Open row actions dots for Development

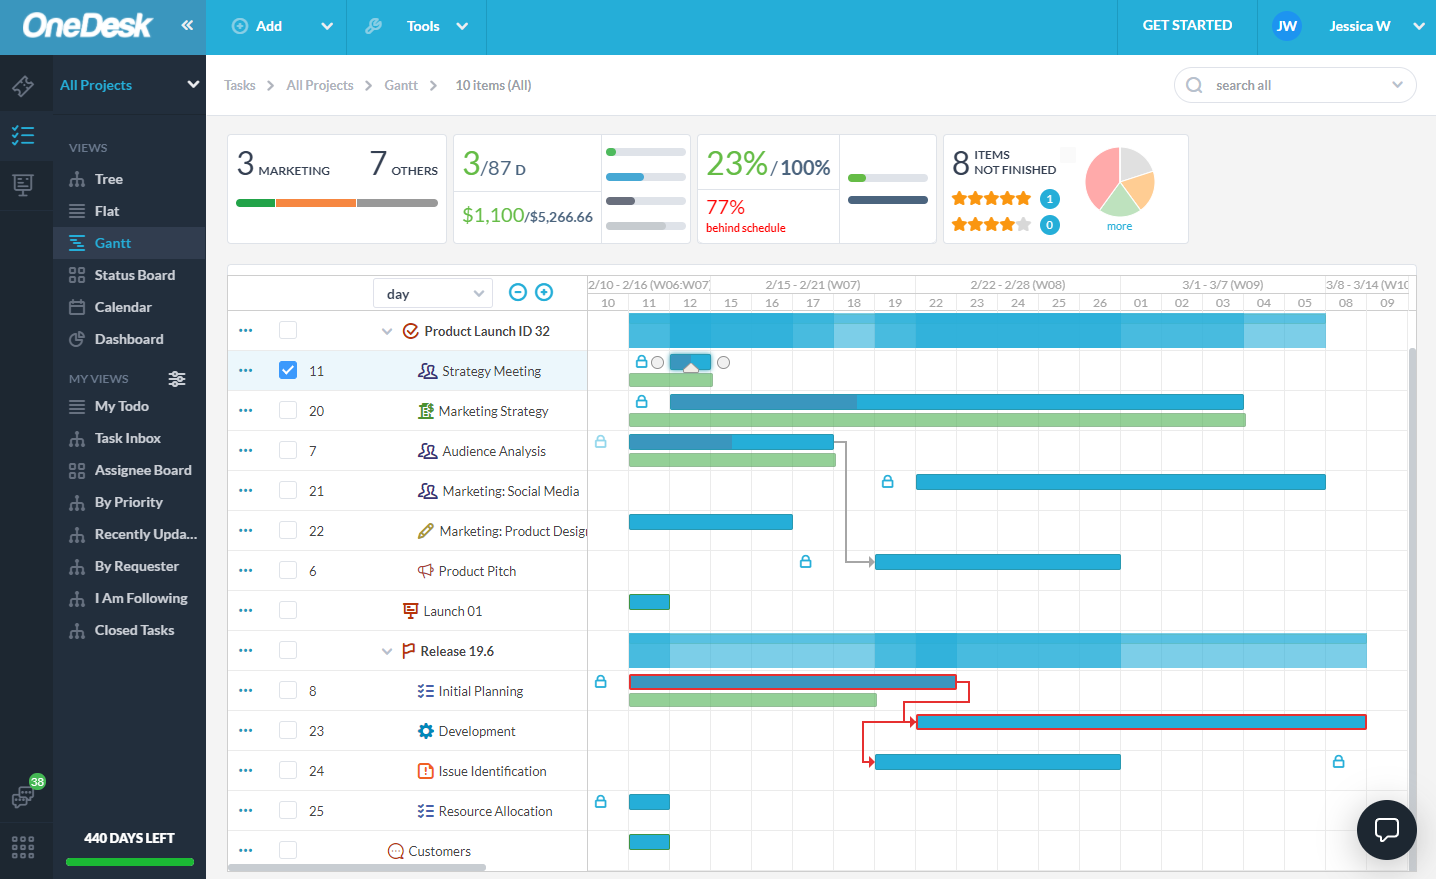tap(246, 730)
